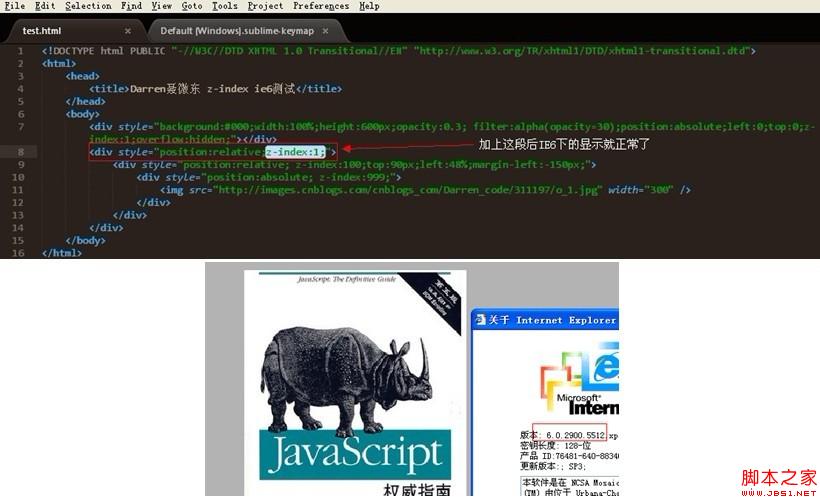Click the closing </html> tag line
The width and height of the screenshot is (820, 499).
coord(62,253)
